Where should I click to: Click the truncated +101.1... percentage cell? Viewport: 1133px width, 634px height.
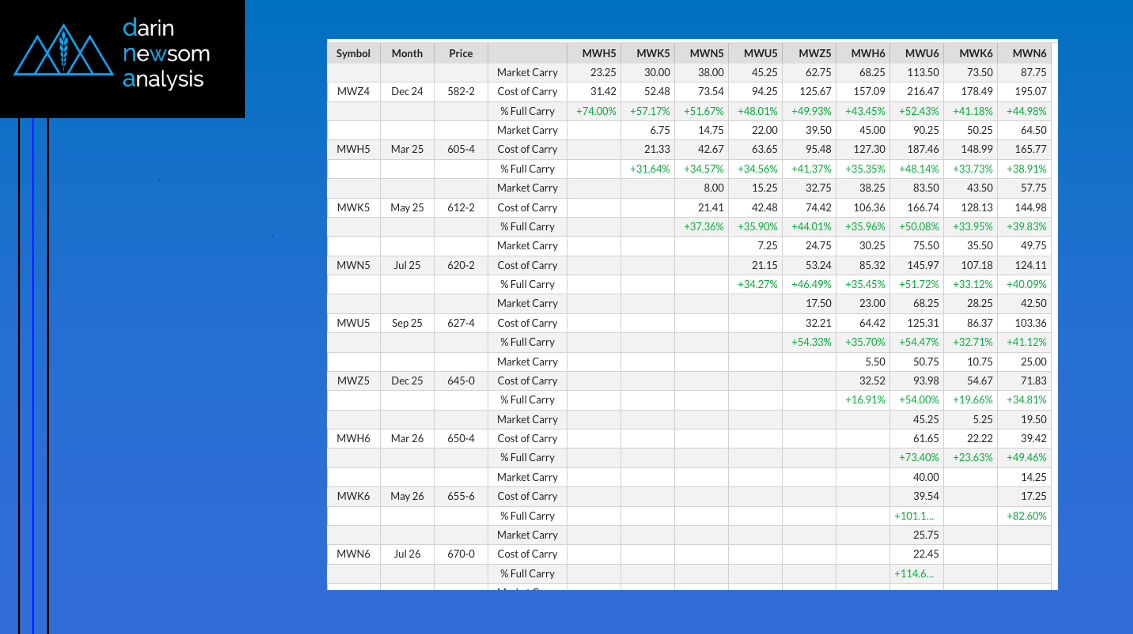click(914, 516)
